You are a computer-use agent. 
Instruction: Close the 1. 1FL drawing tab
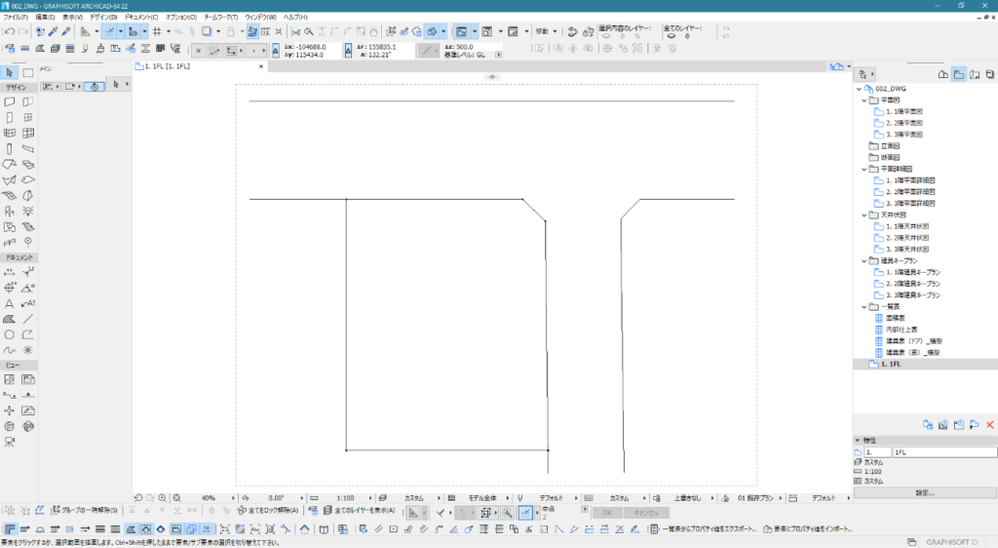tap(262, 67)
